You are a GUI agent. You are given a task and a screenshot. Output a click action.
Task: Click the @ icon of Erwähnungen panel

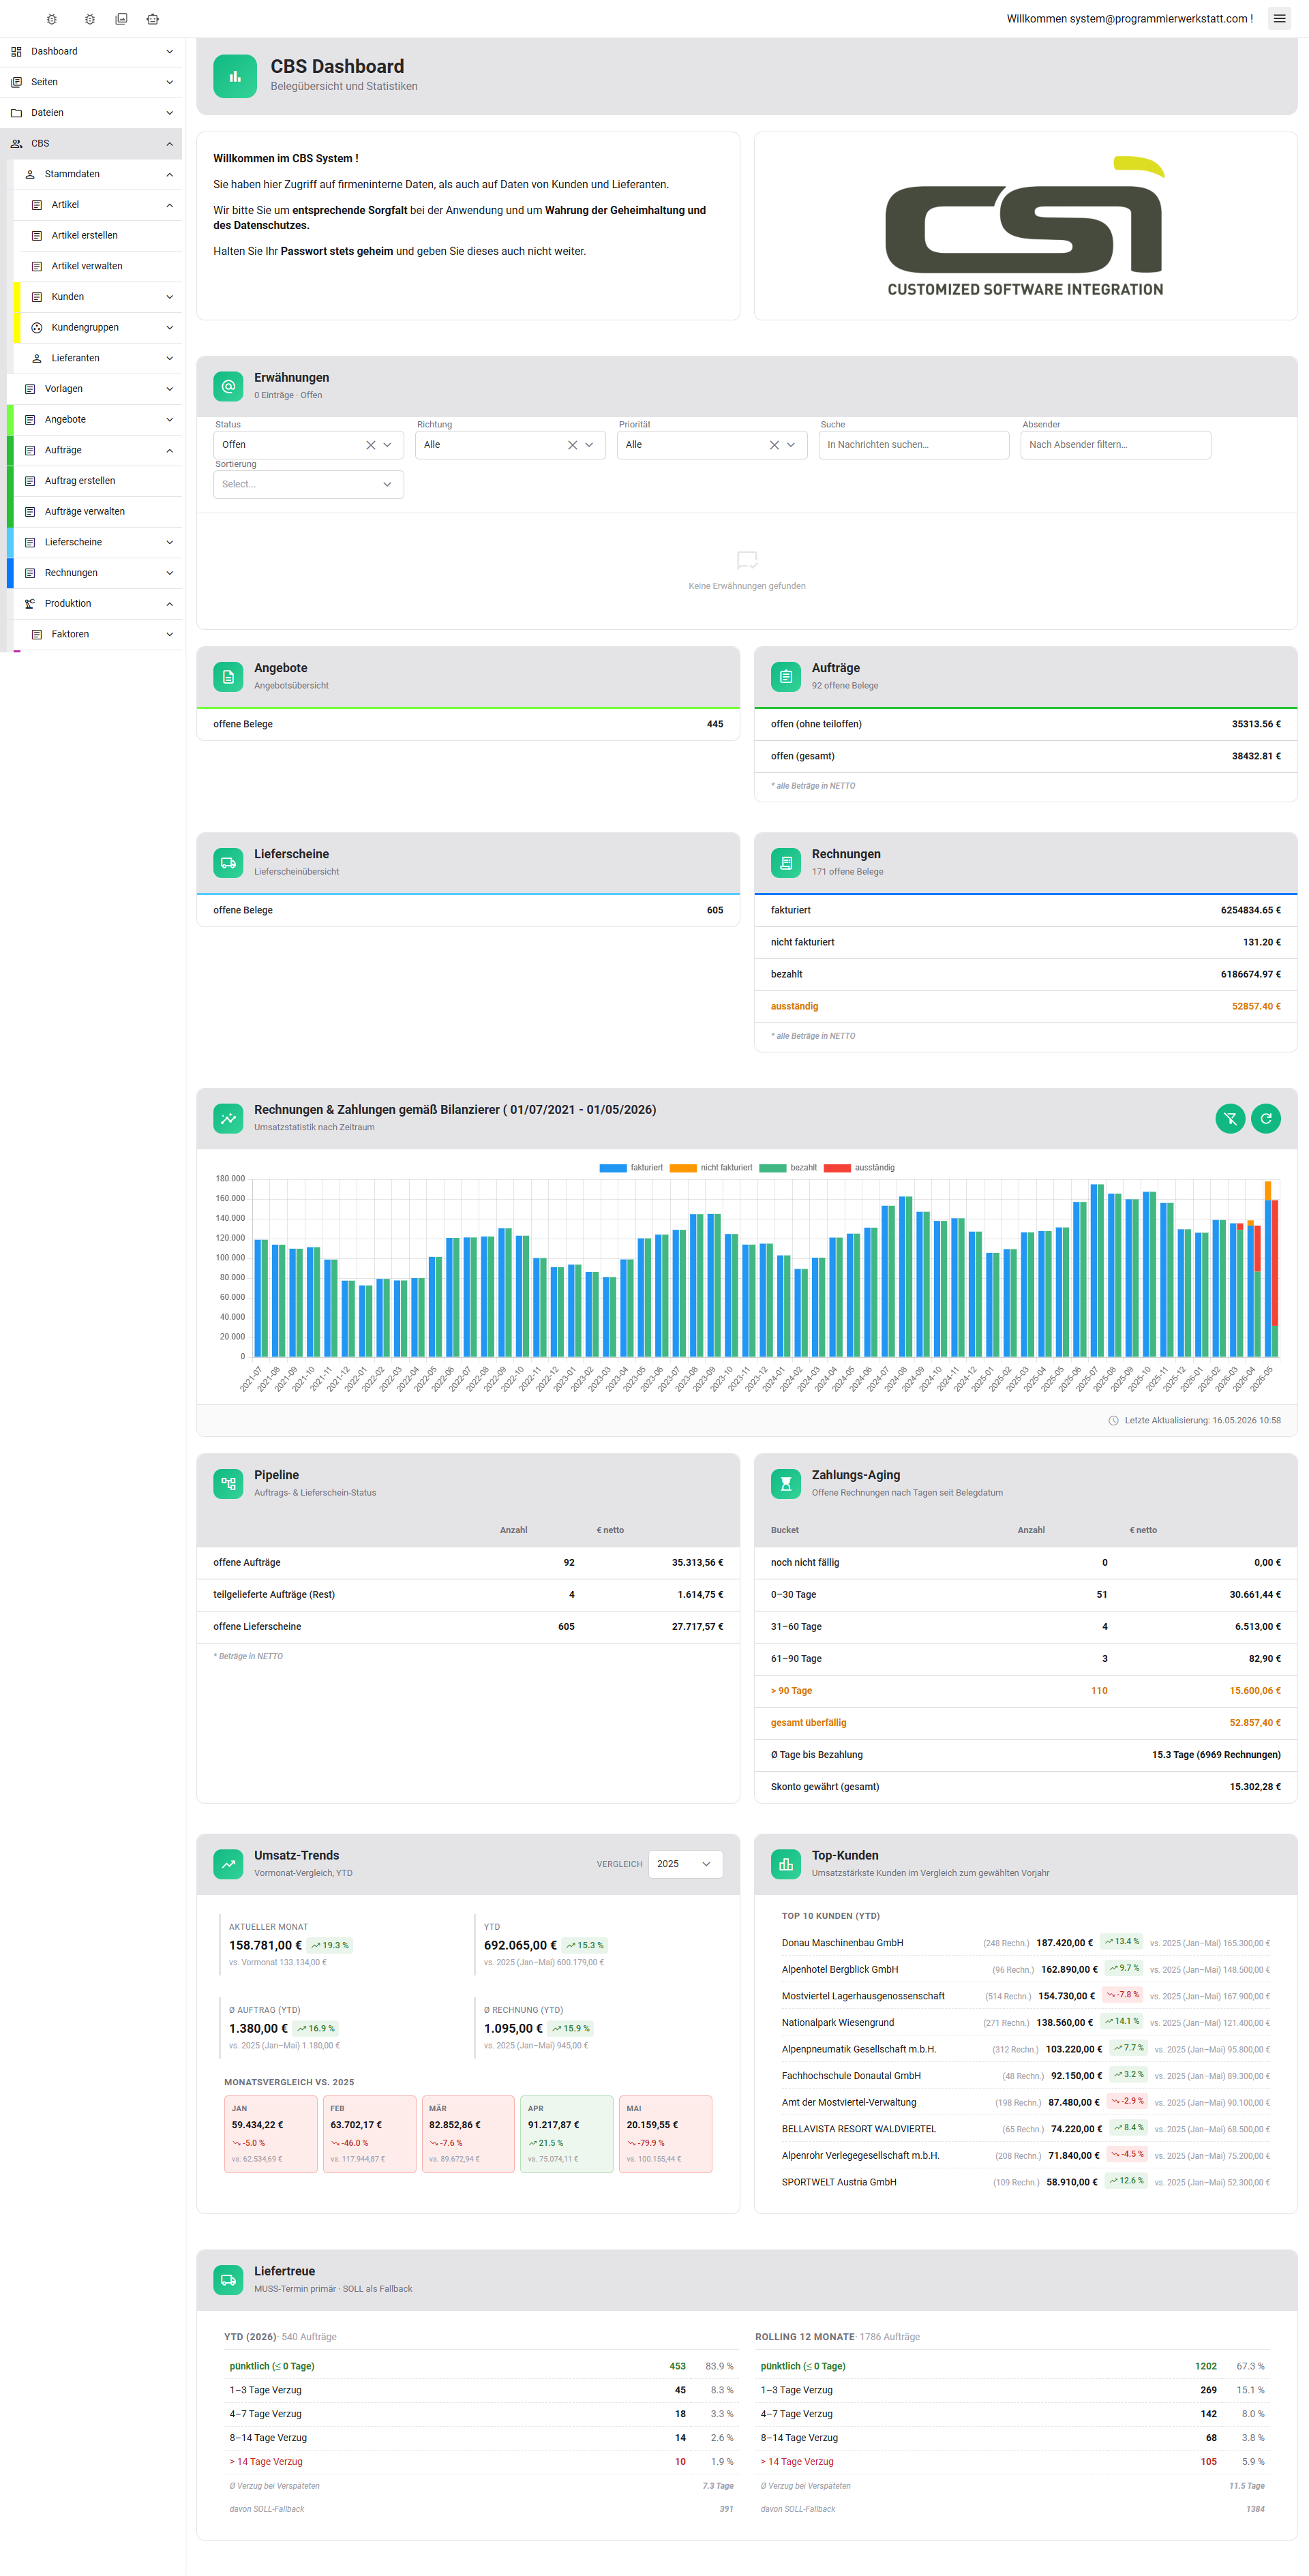coord(228,386)
